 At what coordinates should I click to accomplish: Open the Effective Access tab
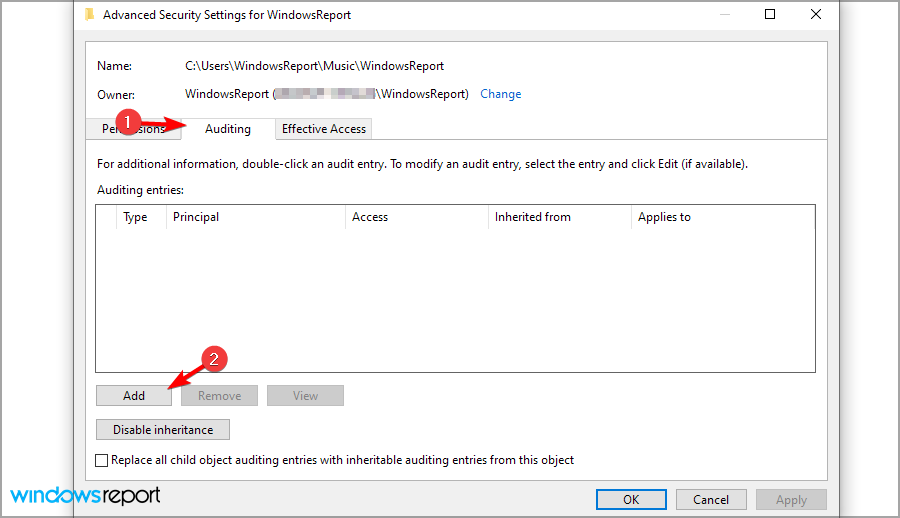(324, 129)
